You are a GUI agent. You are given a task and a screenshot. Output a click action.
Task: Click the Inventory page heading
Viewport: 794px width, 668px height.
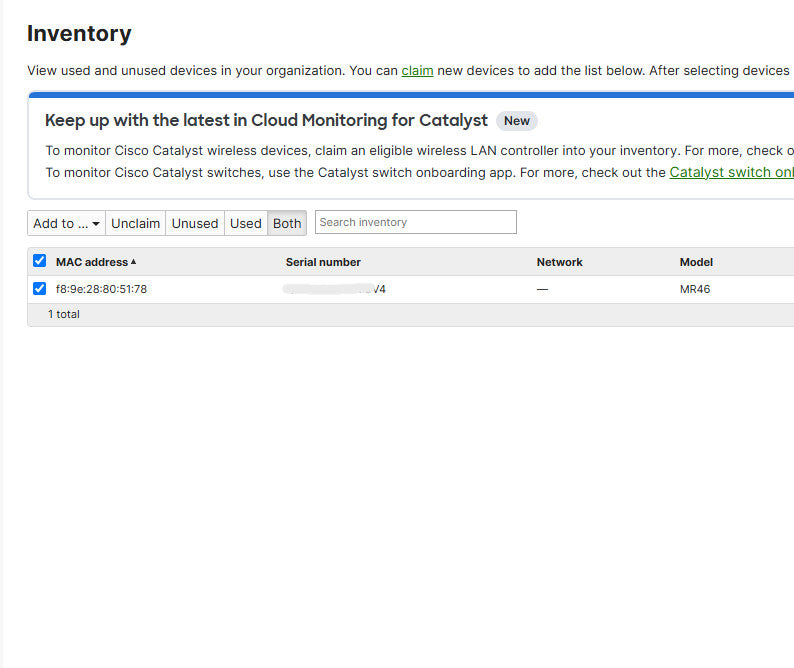[x=79, y=34]
